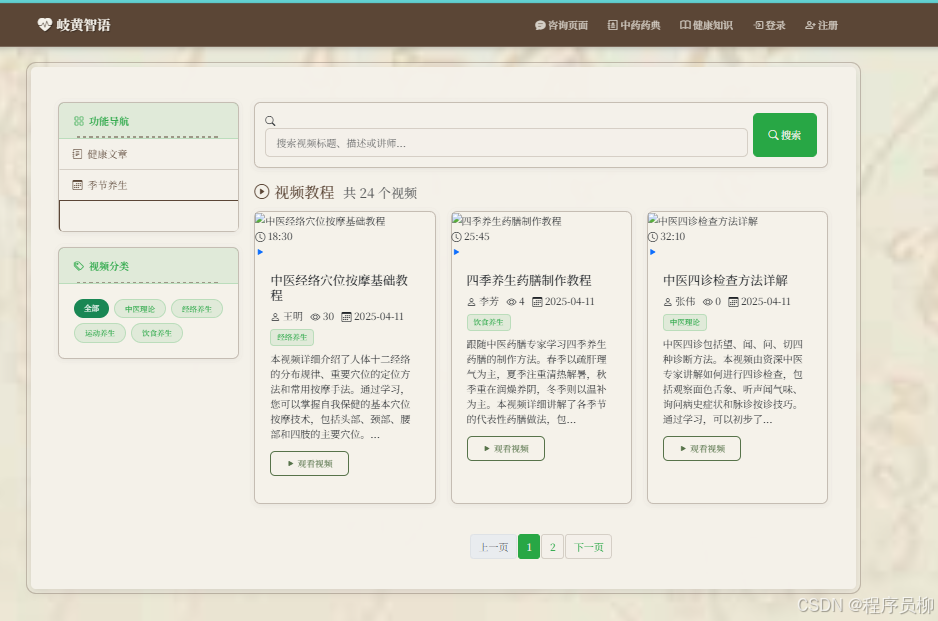Select the 注册 menu item
The height and width of the screenshot is (621, 938).
click(x=822, y=25)
